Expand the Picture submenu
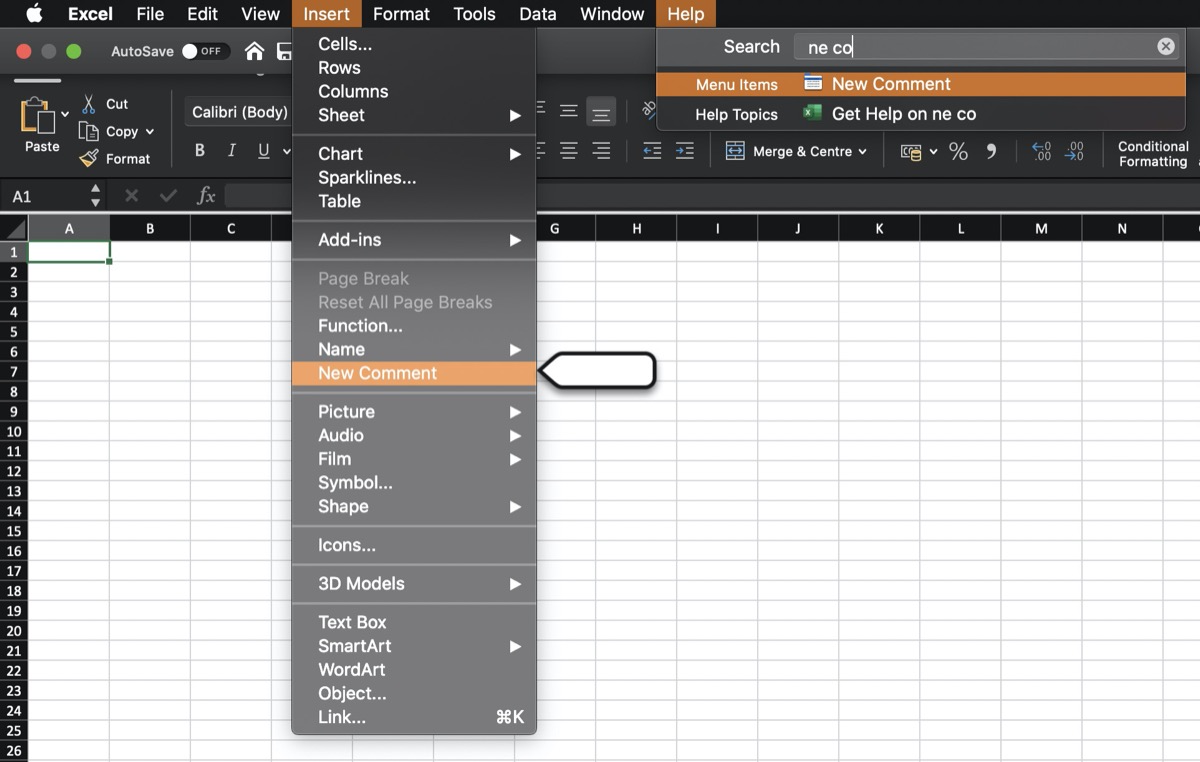Viewport: 1200px width, 762px height. pos(515,412)
